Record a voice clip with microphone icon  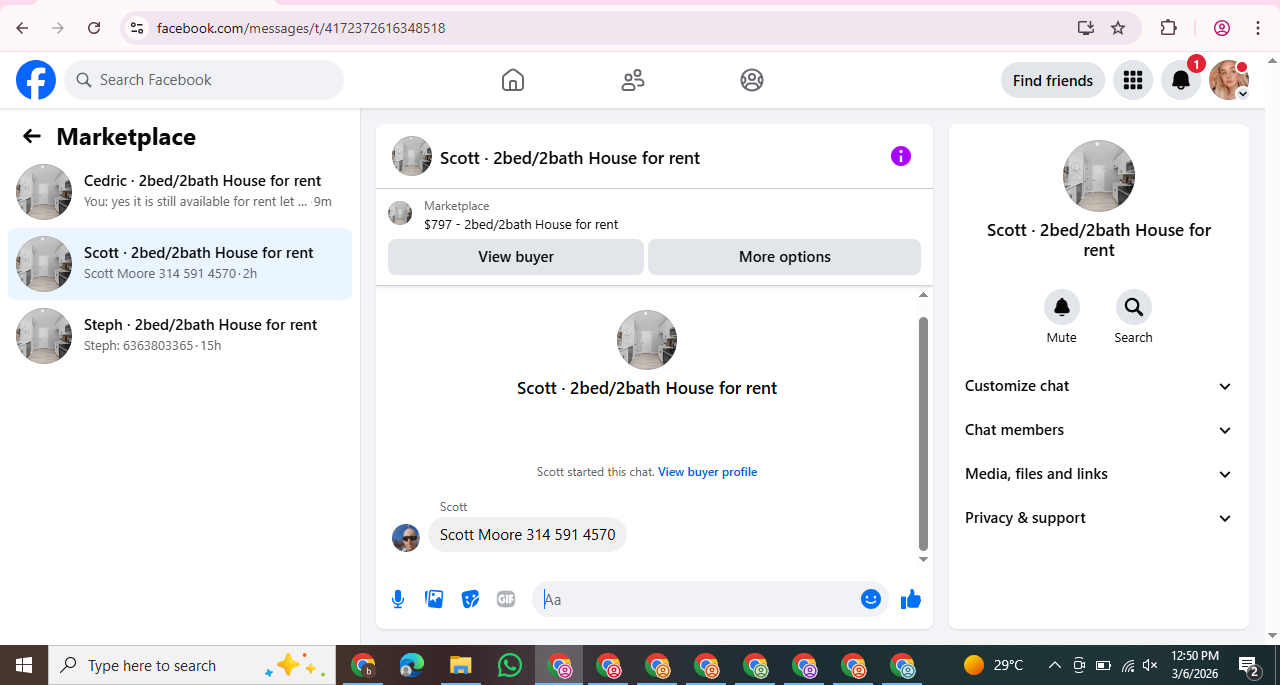(x=398, y=599)
